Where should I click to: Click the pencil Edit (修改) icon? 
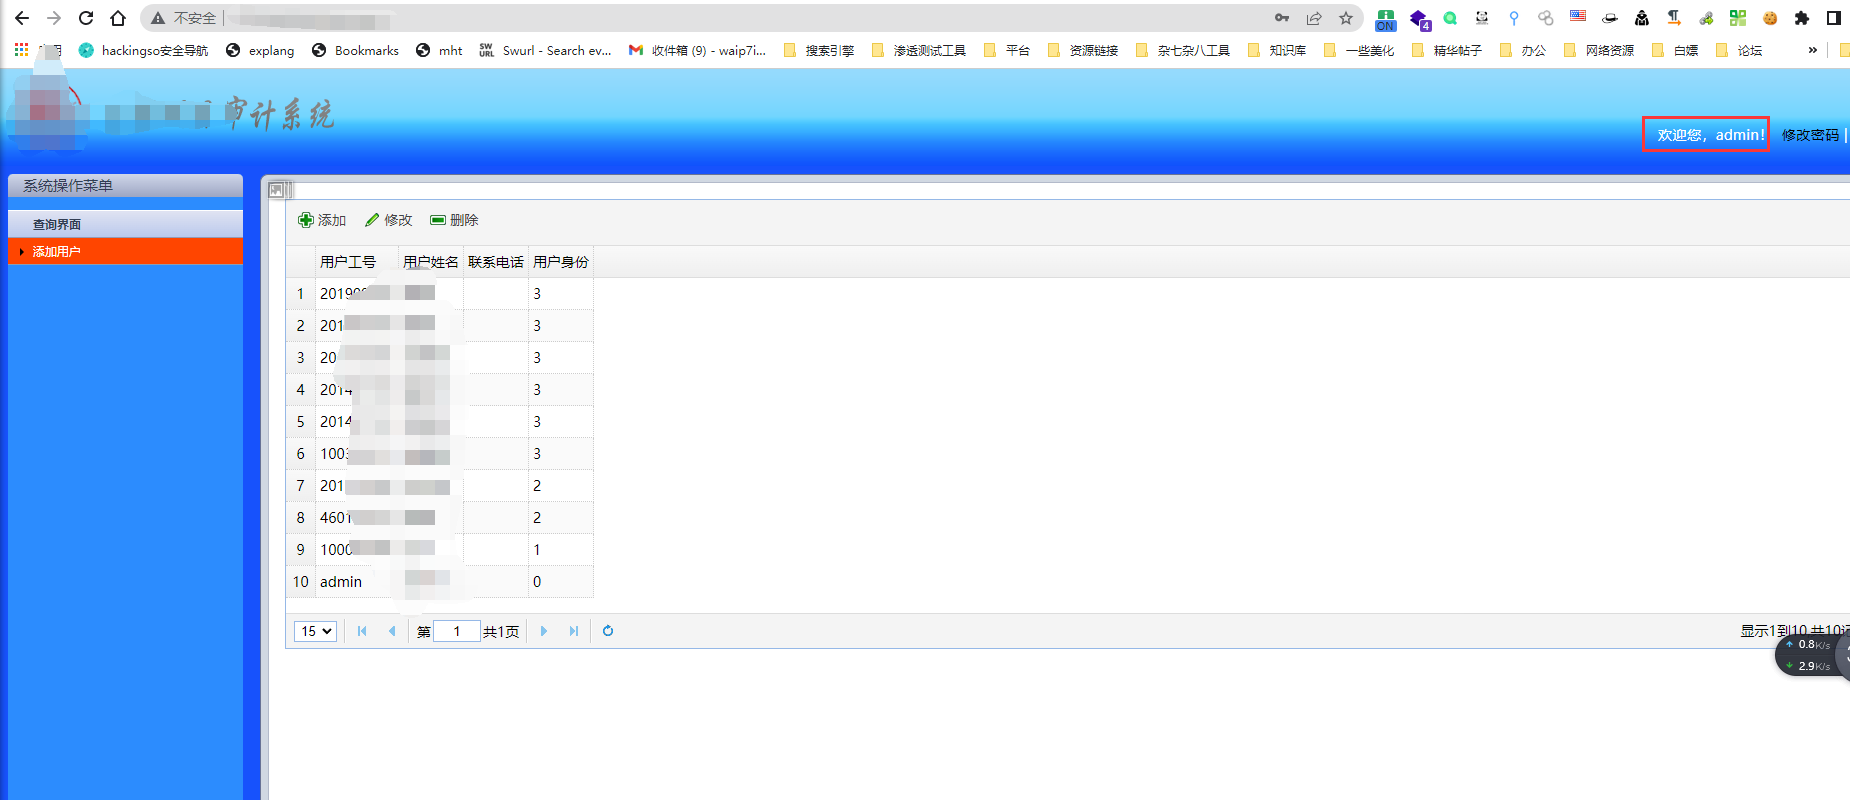(372, 220)
